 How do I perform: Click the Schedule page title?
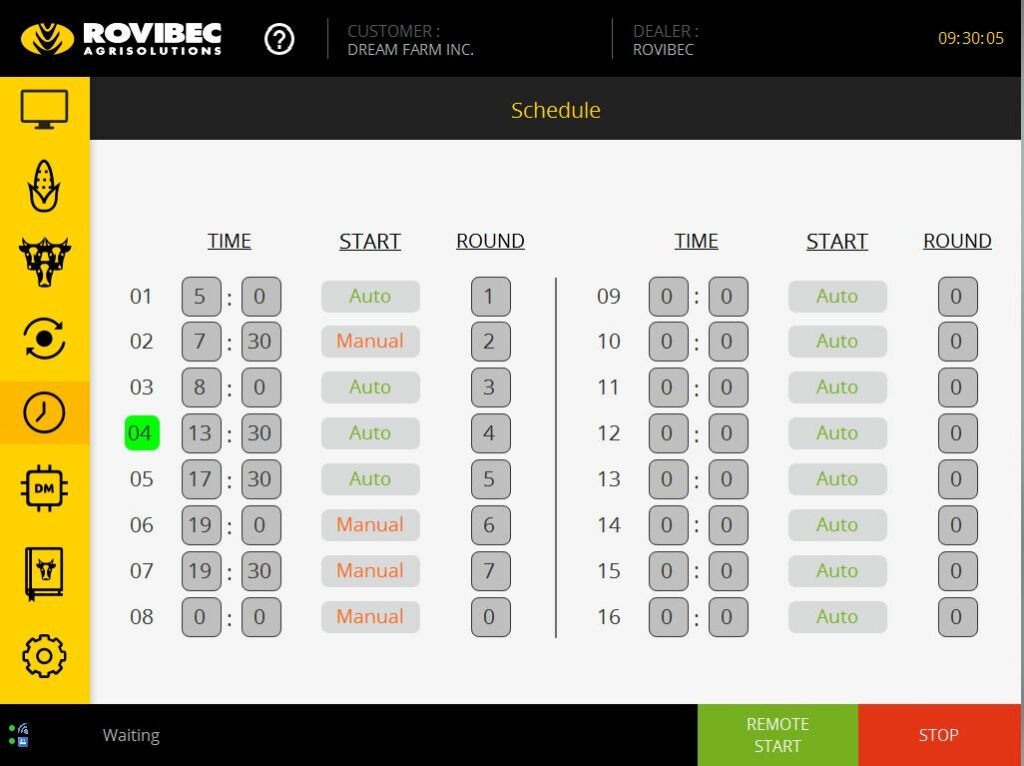[x=556, y=110]
